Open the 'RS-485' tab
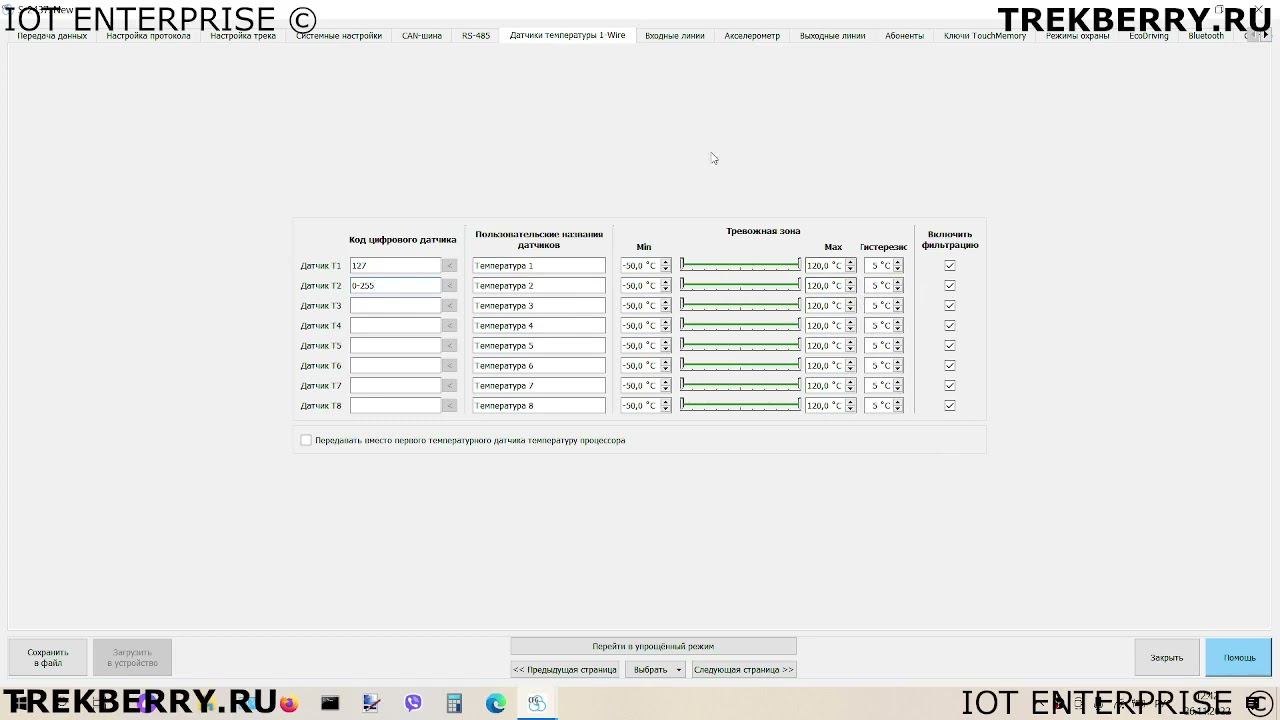The height and width of the screenshot is (720, 1280). [476, 36]
